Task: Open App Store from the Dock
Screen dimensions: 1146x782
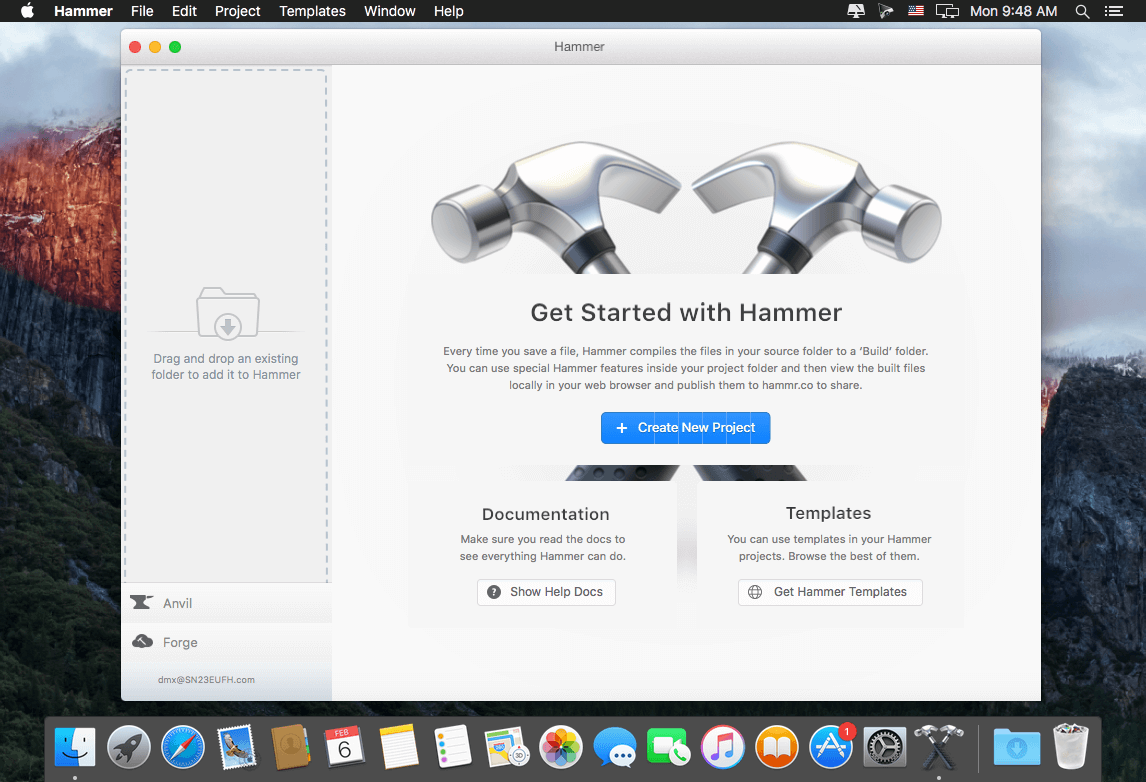Action: tap(830, 747)
